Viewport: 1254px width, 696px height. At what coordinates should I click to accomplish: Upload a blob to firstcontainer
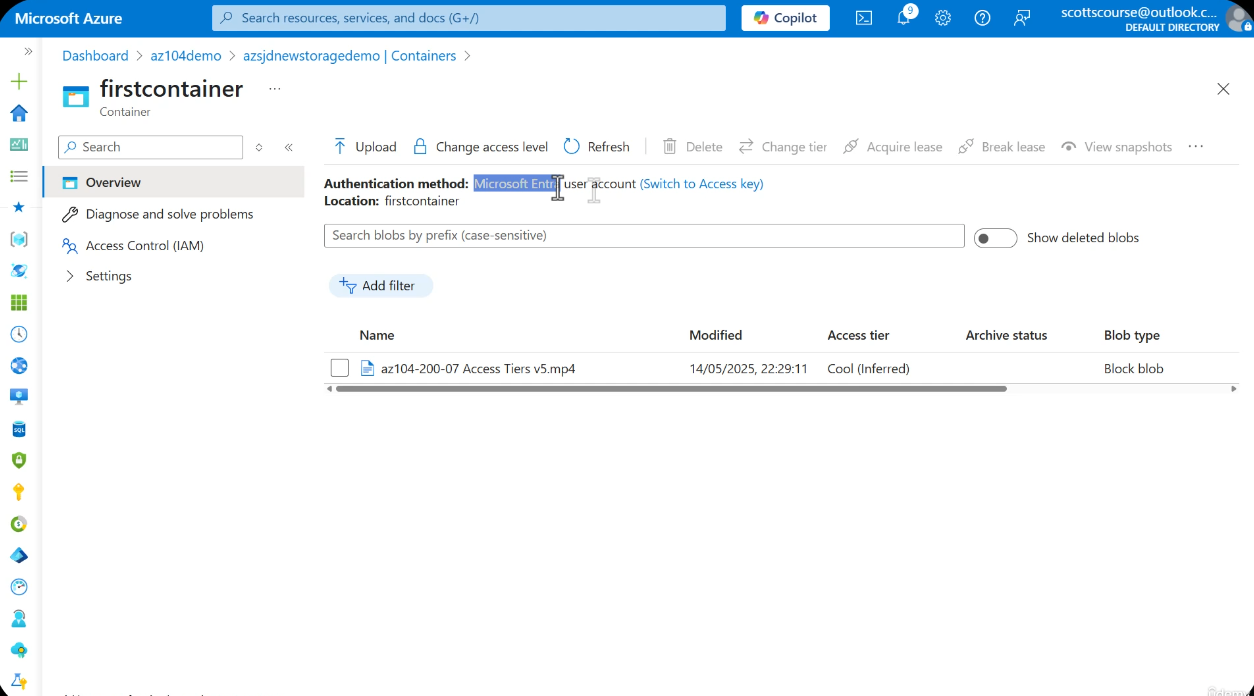[364, 146]
